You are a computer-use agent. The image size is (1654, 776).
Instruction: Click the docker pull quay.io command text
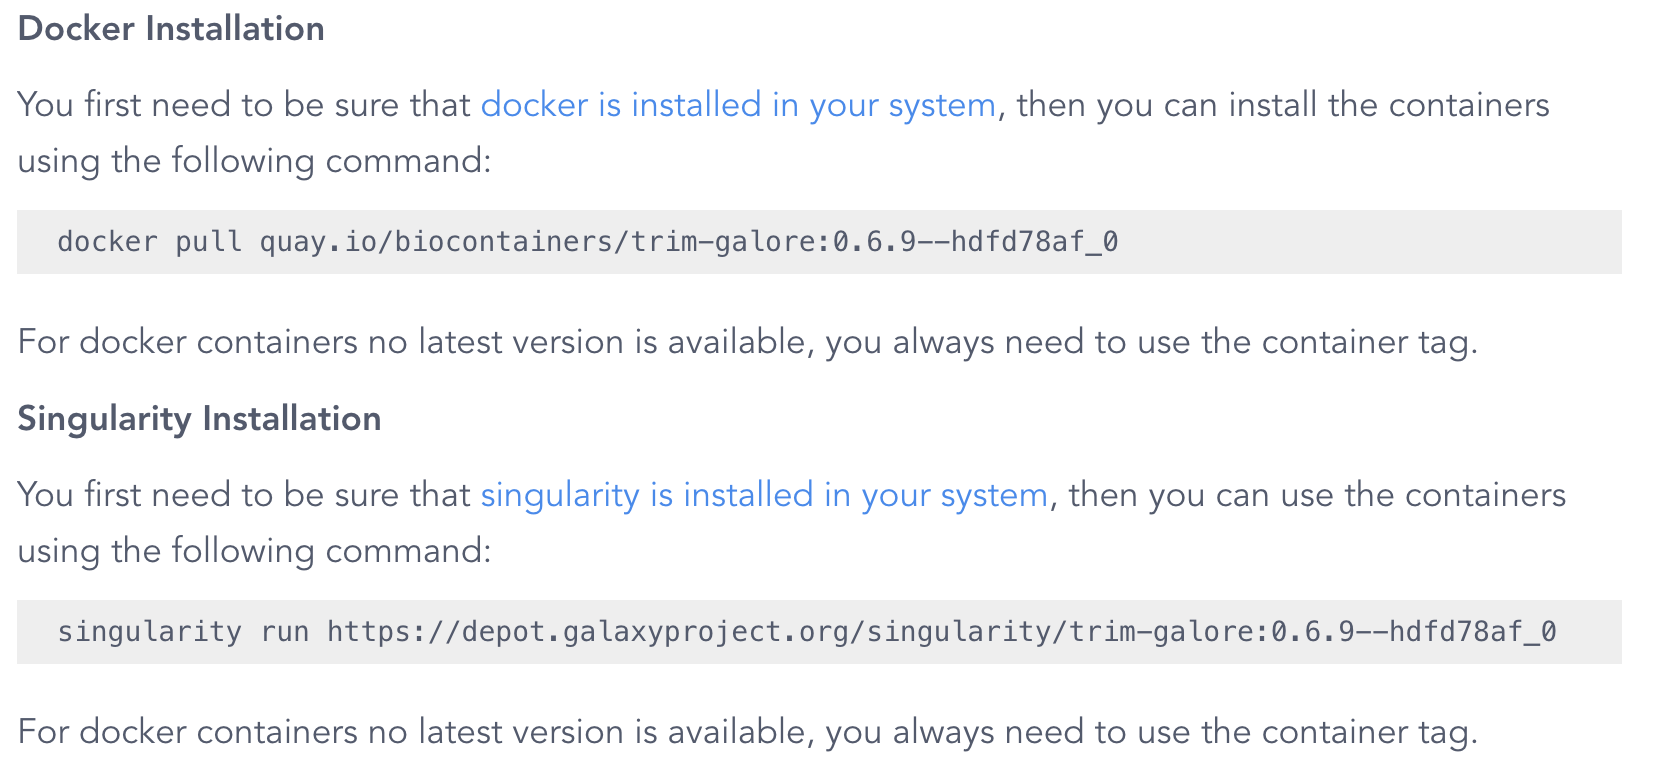pos(587,242)
